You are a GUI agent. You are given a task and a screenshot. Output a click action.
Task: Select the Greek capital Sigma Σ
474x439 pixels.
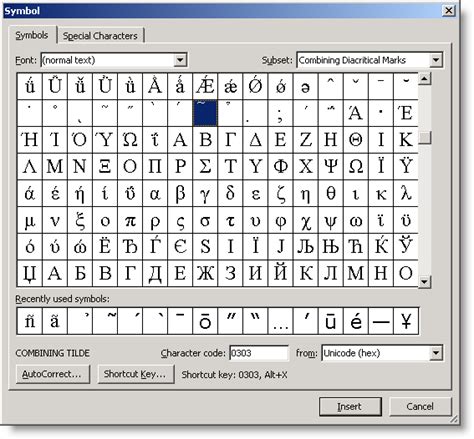(205, 166)
